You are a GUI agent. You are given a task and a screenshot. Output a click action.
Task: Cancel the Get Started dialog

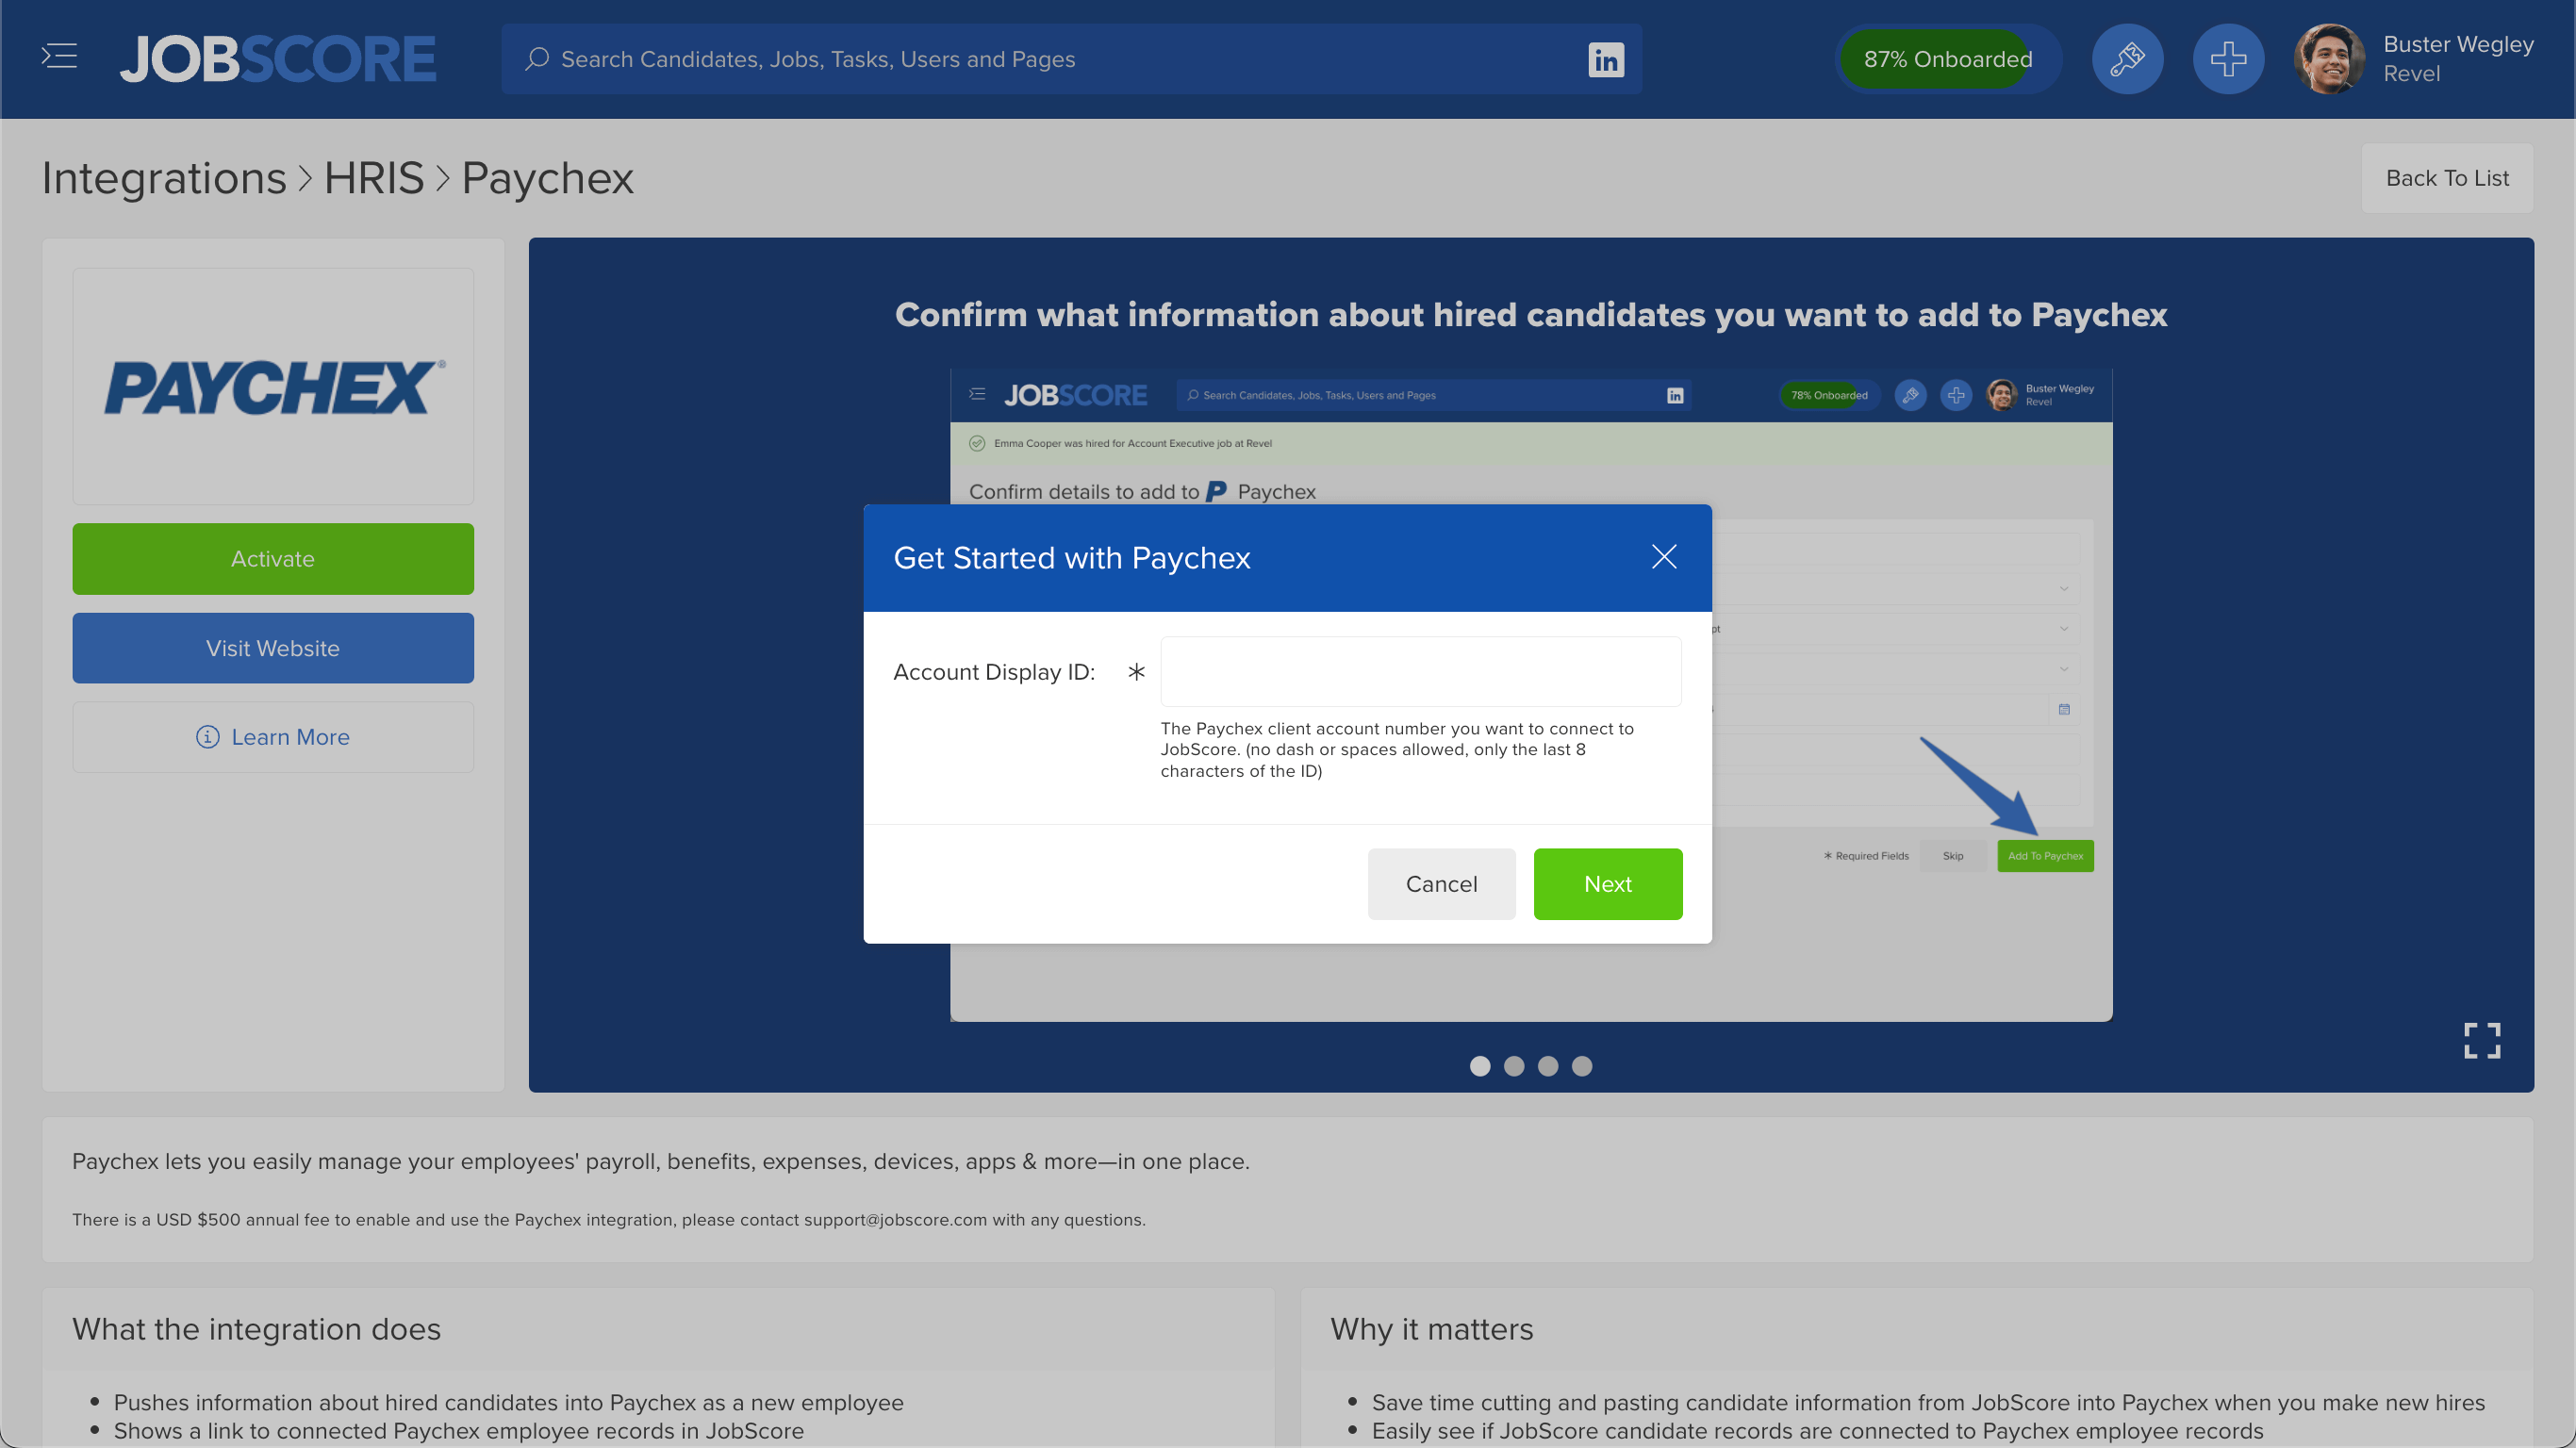(x=1441, y=884)
